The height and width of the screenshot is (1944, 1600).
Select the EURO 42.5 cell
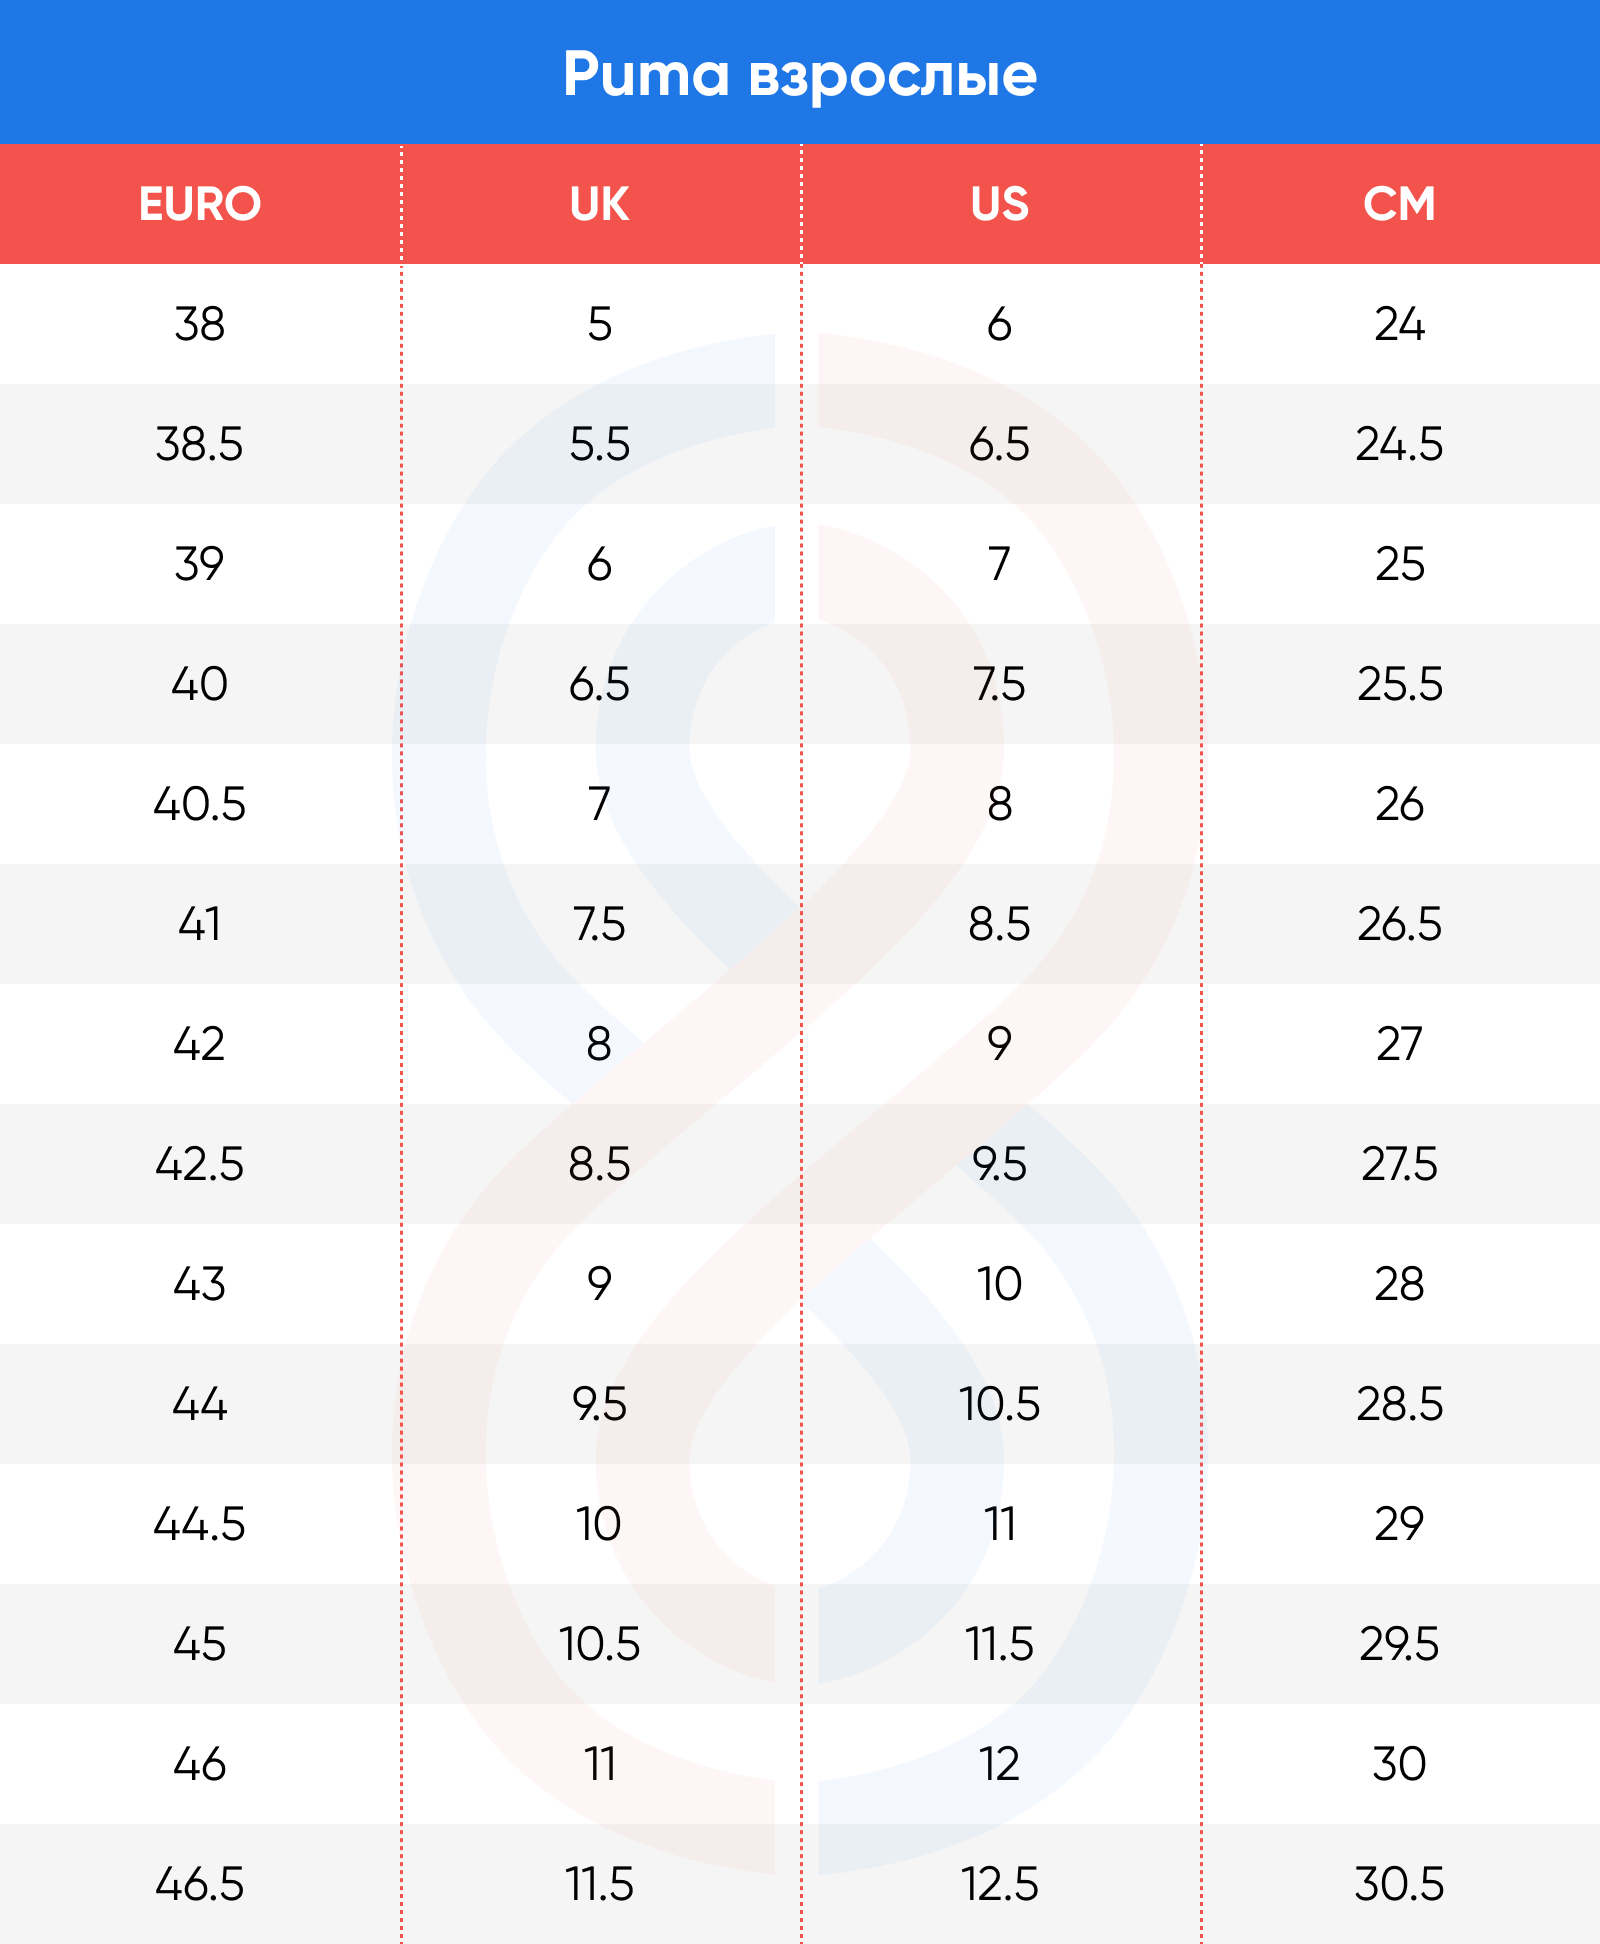[200, 1164]
